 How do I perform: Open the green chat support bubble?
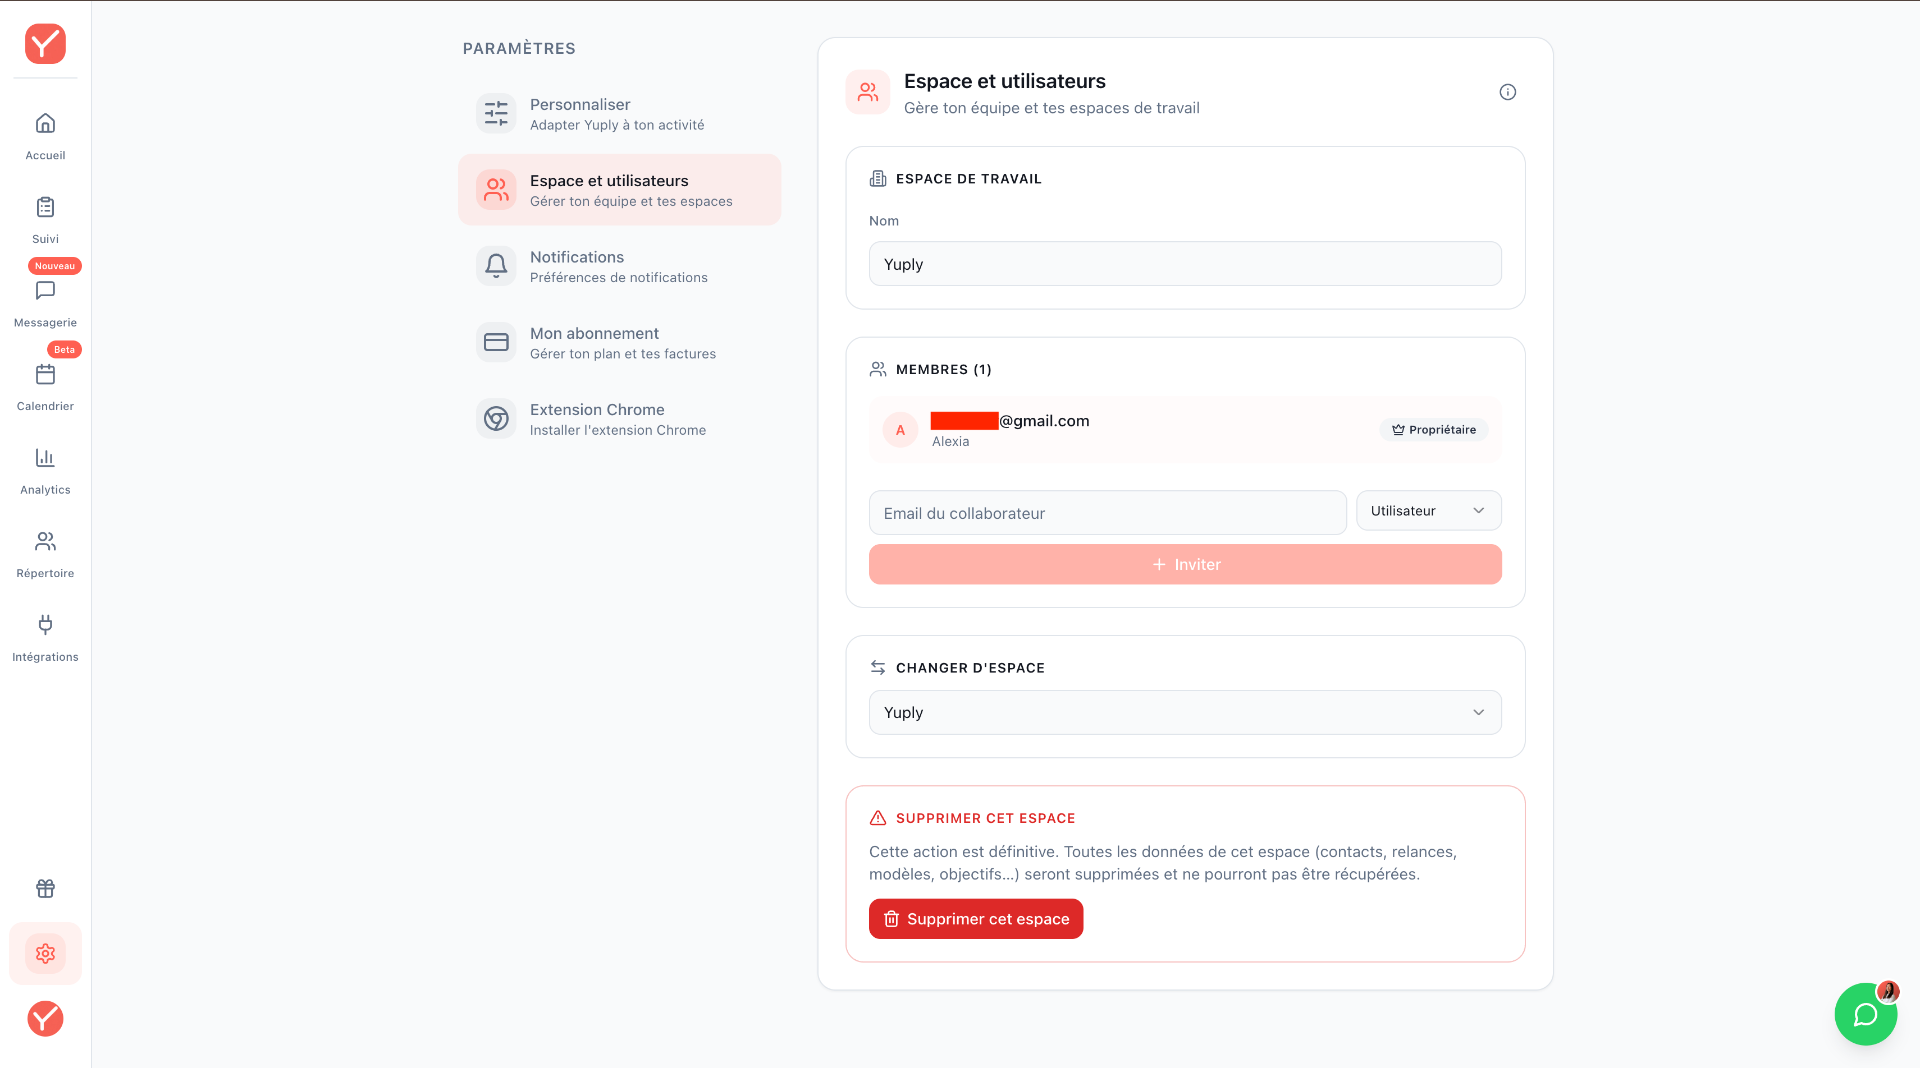[x=1866, y=1014]
